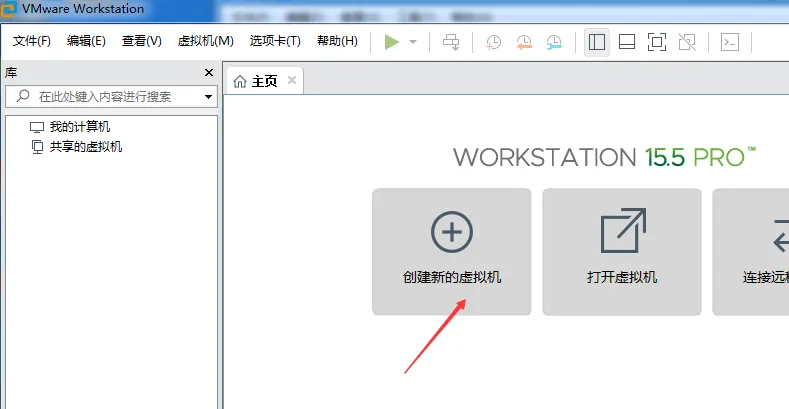Enter full screen mode

pyautogui.click(x=656, y=41)
